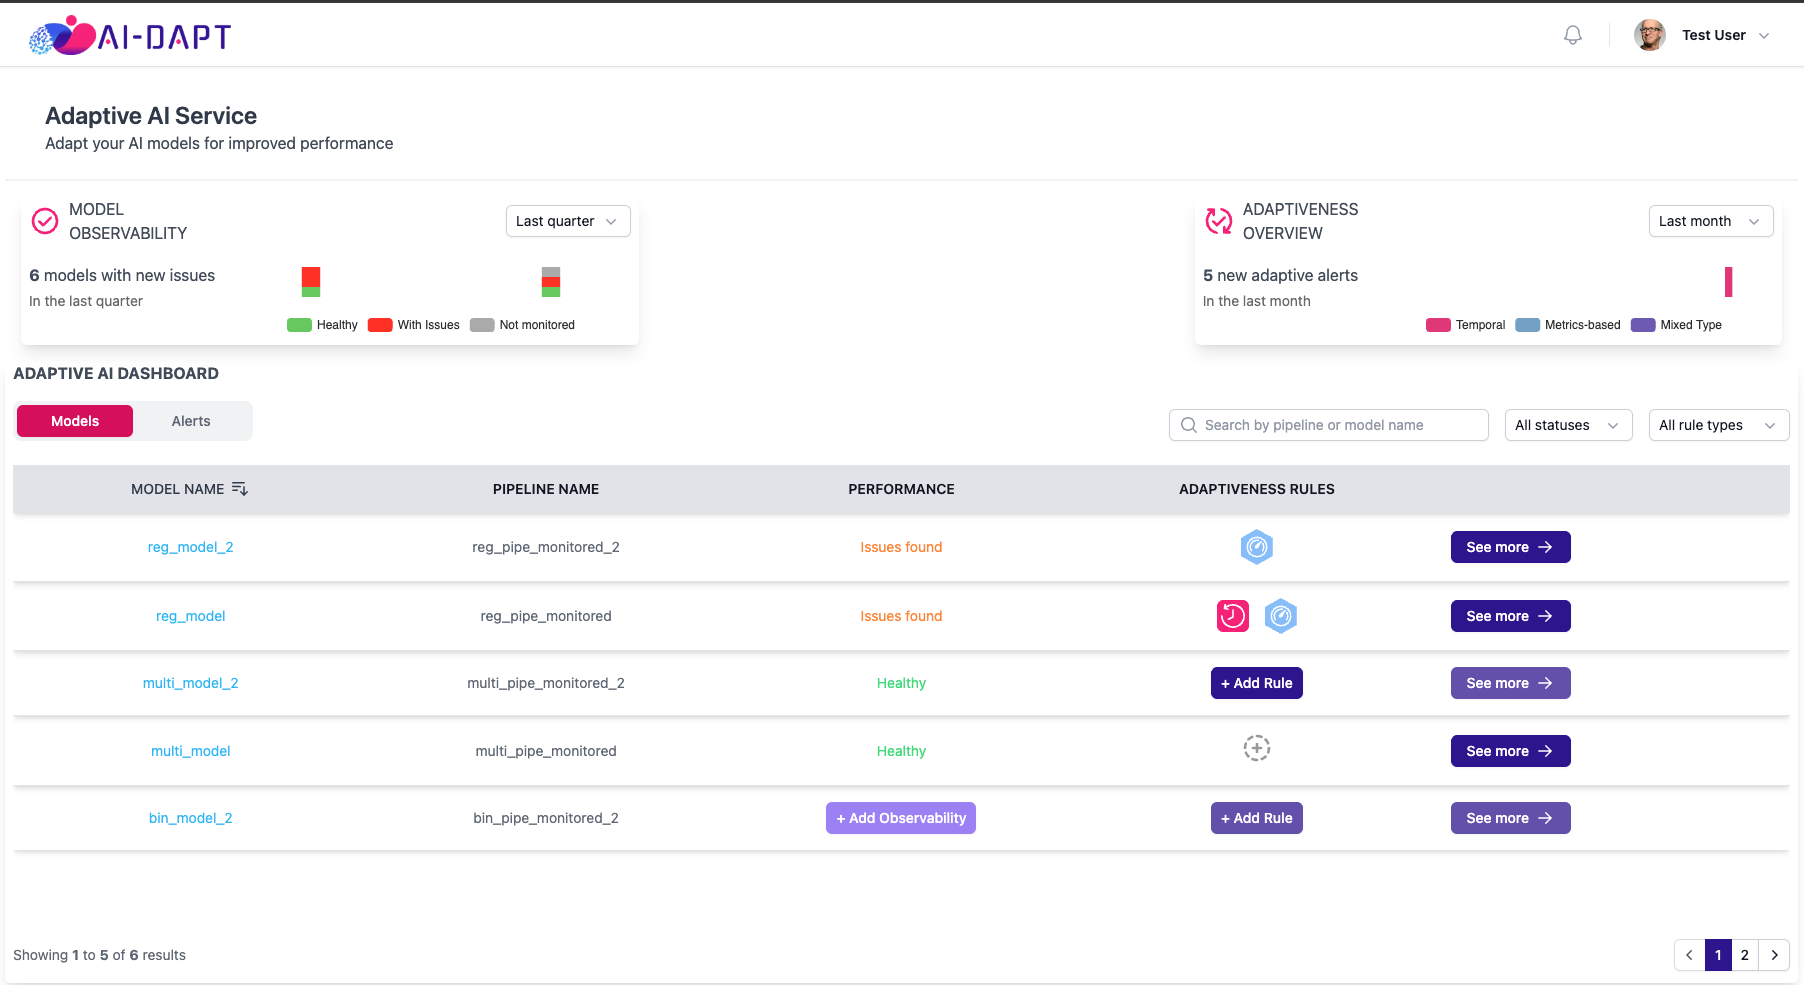
Task: Click Issues found status for reg_model_2
Action: (x=901, y=547)
